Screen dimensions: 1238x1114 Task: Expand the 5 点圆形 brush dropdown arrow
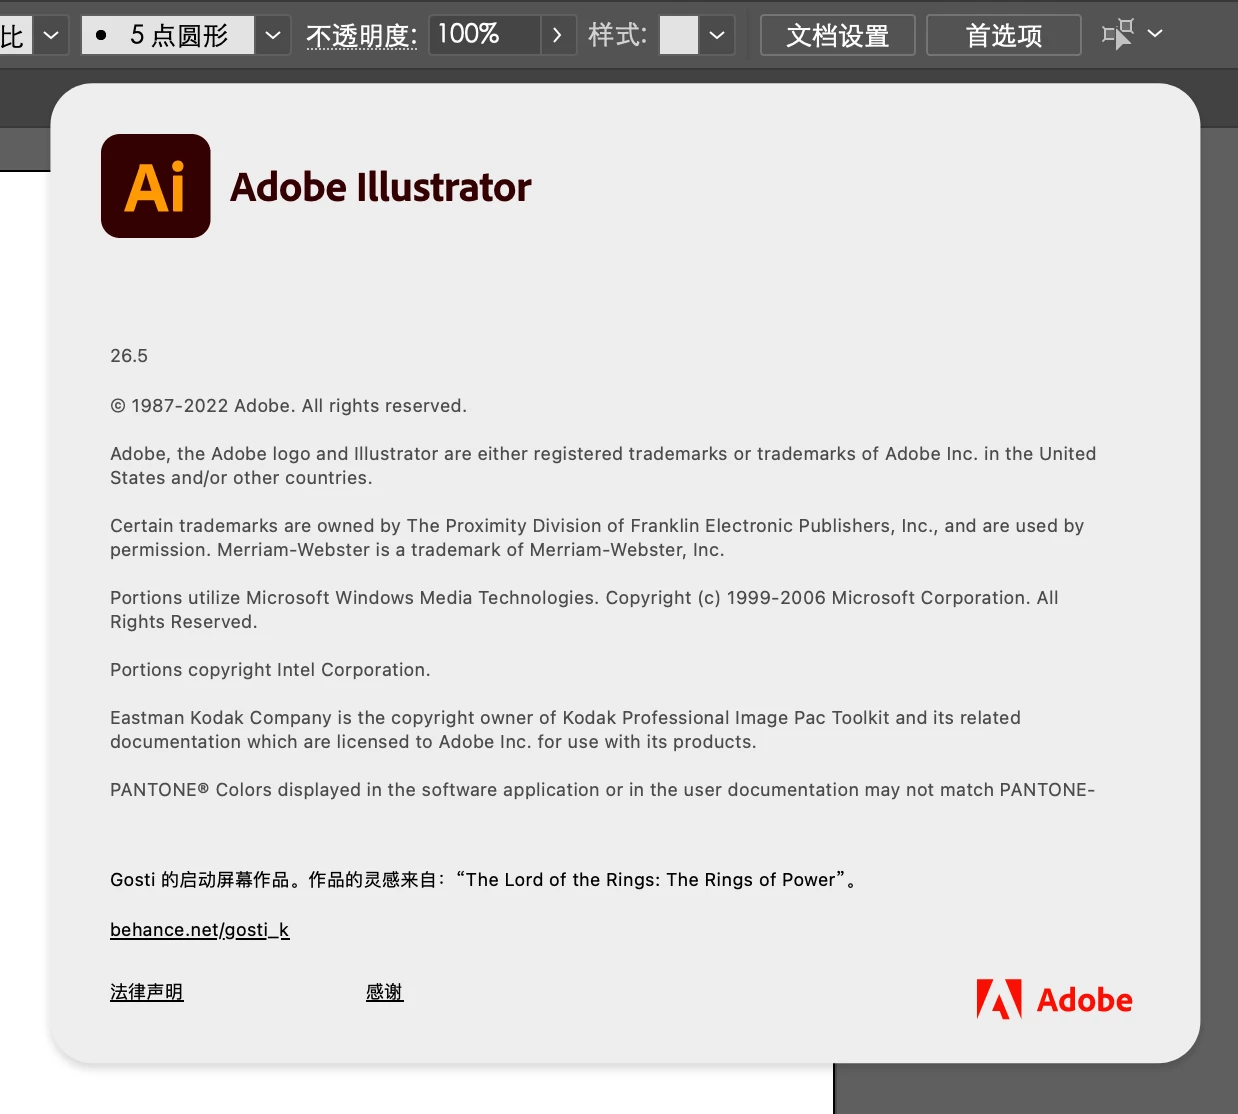[272, 35]
